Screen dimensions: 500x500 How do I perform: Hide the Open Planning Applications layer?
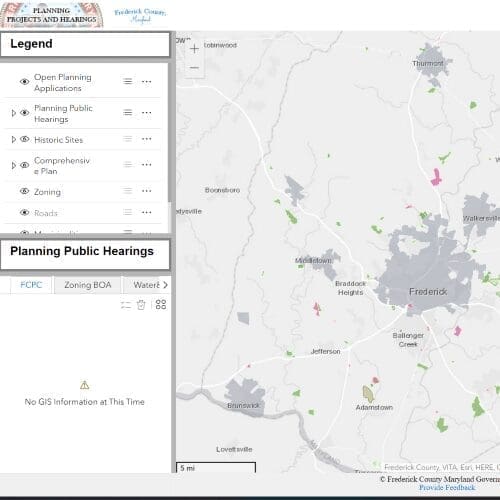[24, 82]
